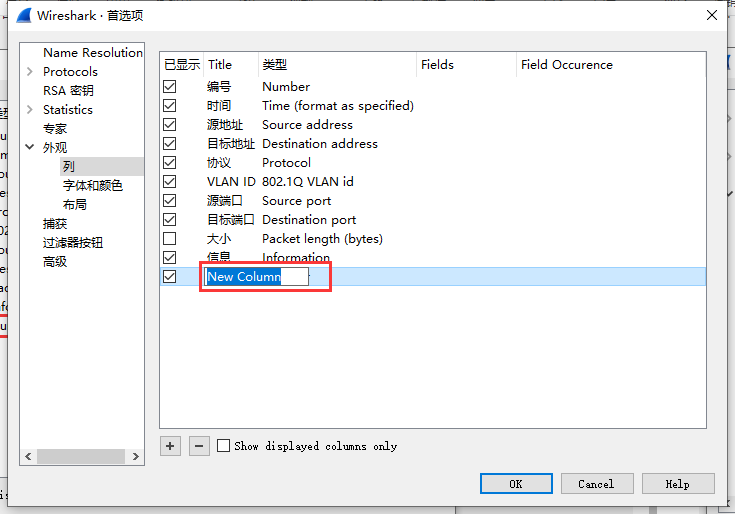Select RSA 密钥 in the tree
The width and height of the screenshot is (735, 514).
coord(68,90)
